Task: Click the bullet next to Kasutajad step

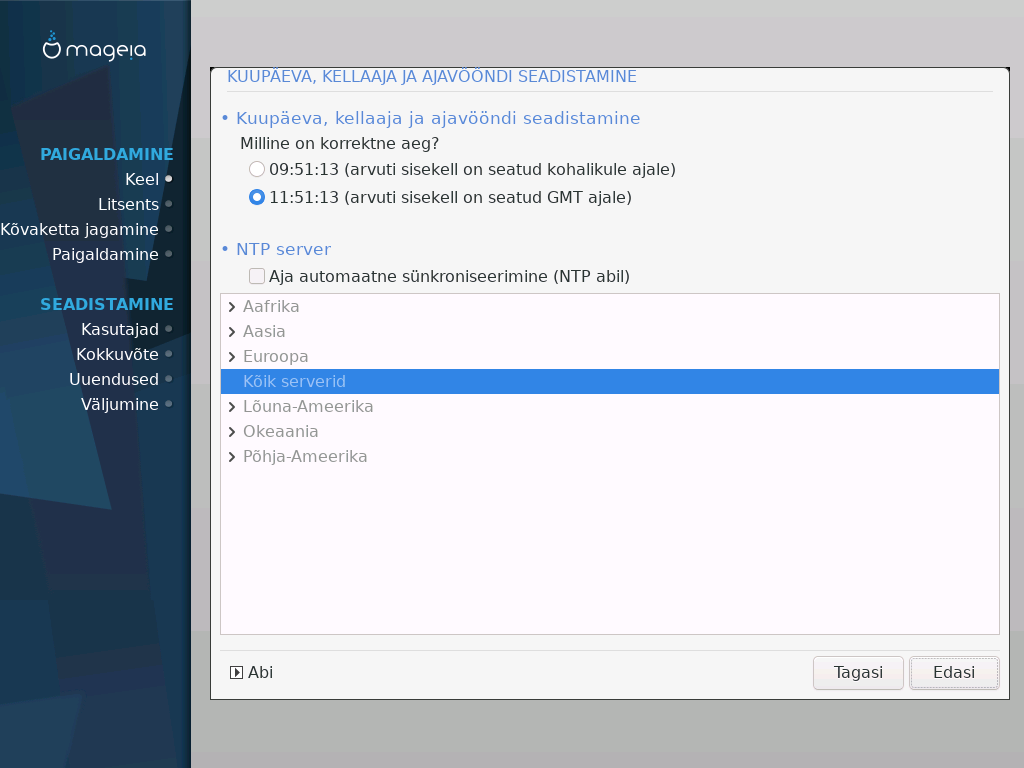Action: [168, 329]
